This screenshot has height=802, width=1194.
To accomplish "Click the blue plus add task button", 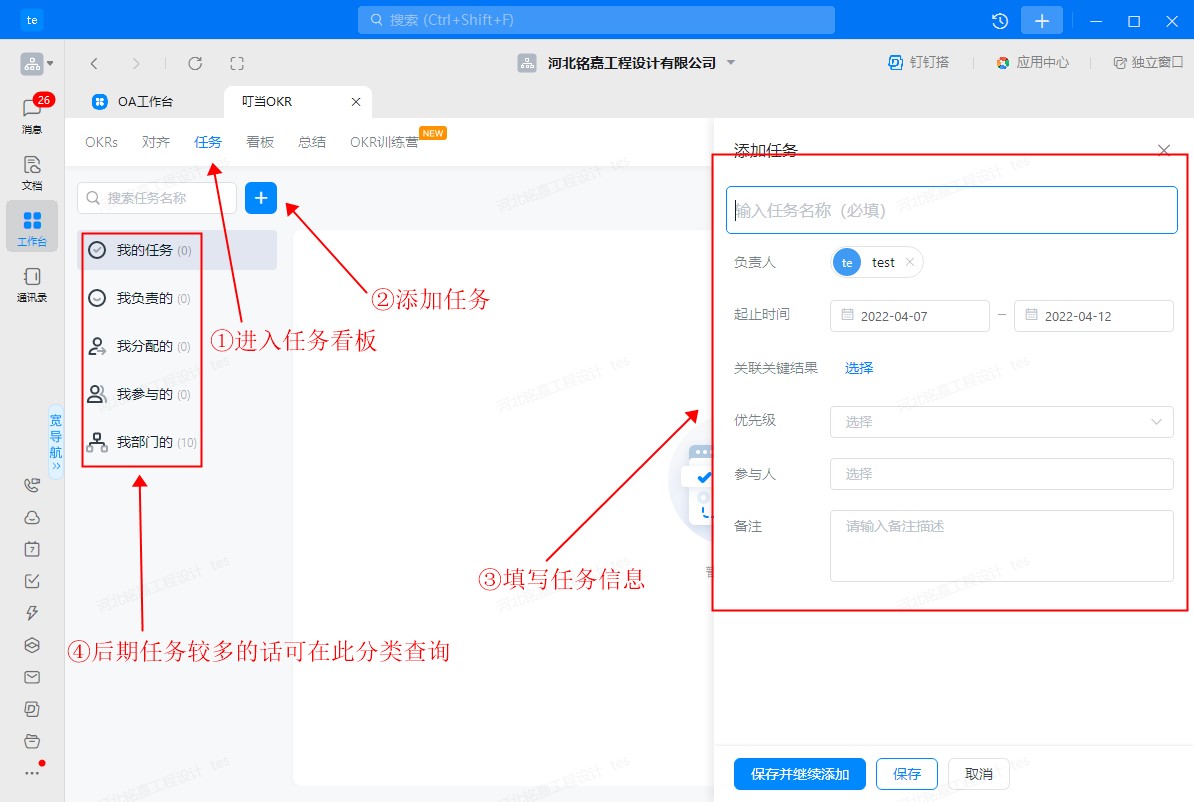I will point(261,198).
